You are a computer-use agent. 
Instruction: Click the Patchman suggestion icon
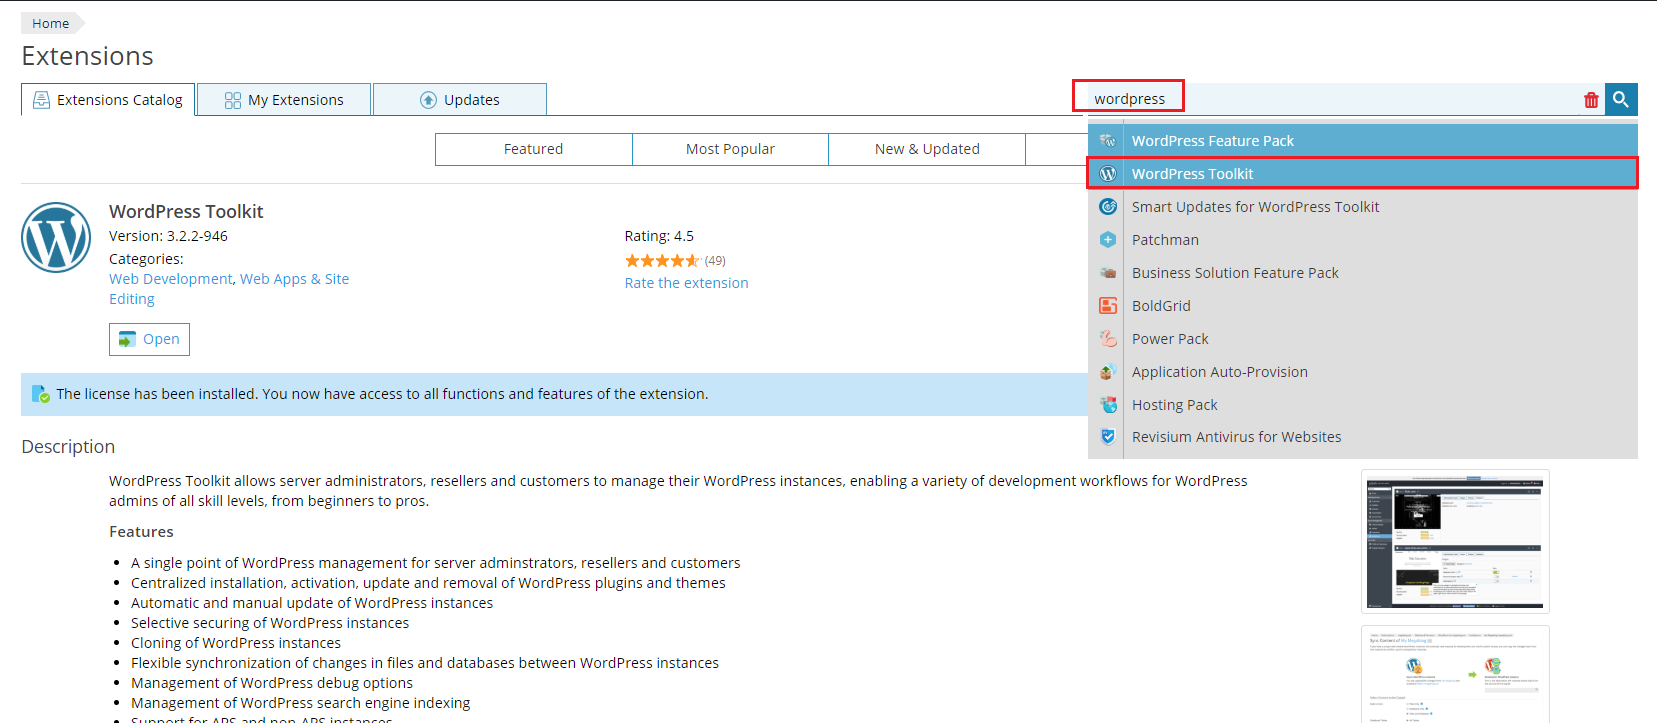[1108, 240]
